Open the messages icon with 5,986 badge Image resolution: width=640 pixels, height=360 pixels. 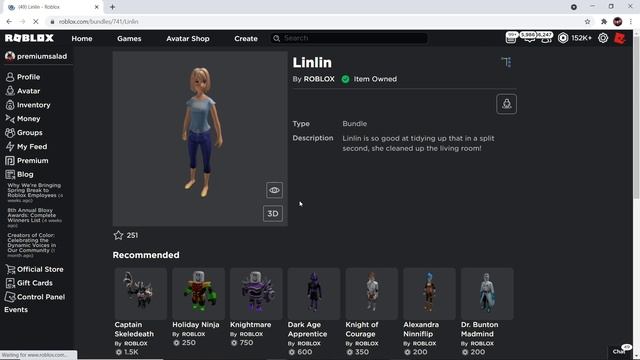[x=529, y=38]
